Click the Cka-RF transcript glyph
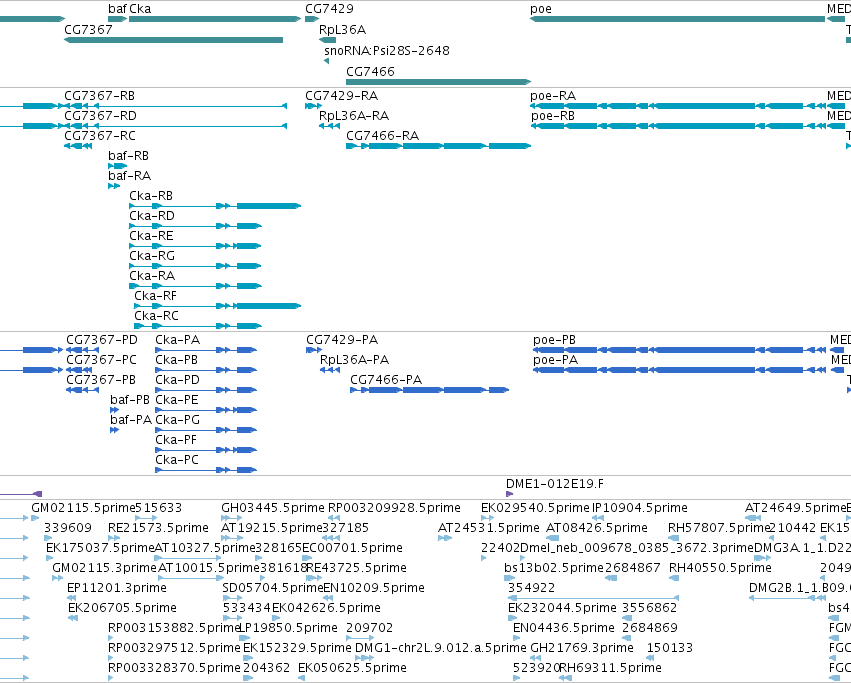 (218, 306)
